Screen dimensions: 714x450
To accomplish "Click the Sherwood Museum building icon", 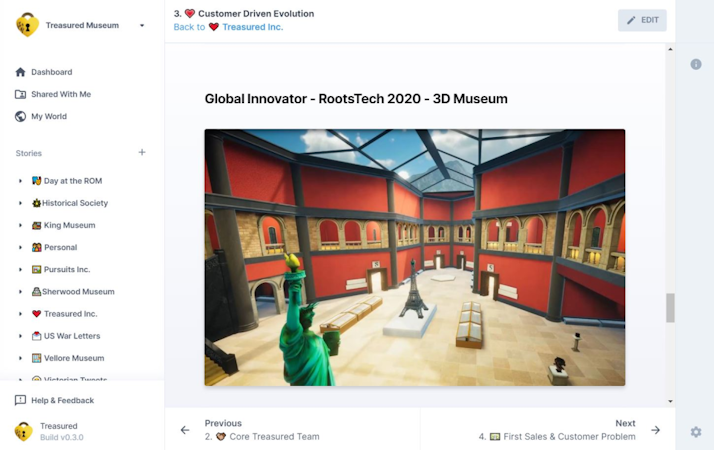I will (x=36, y=292).
